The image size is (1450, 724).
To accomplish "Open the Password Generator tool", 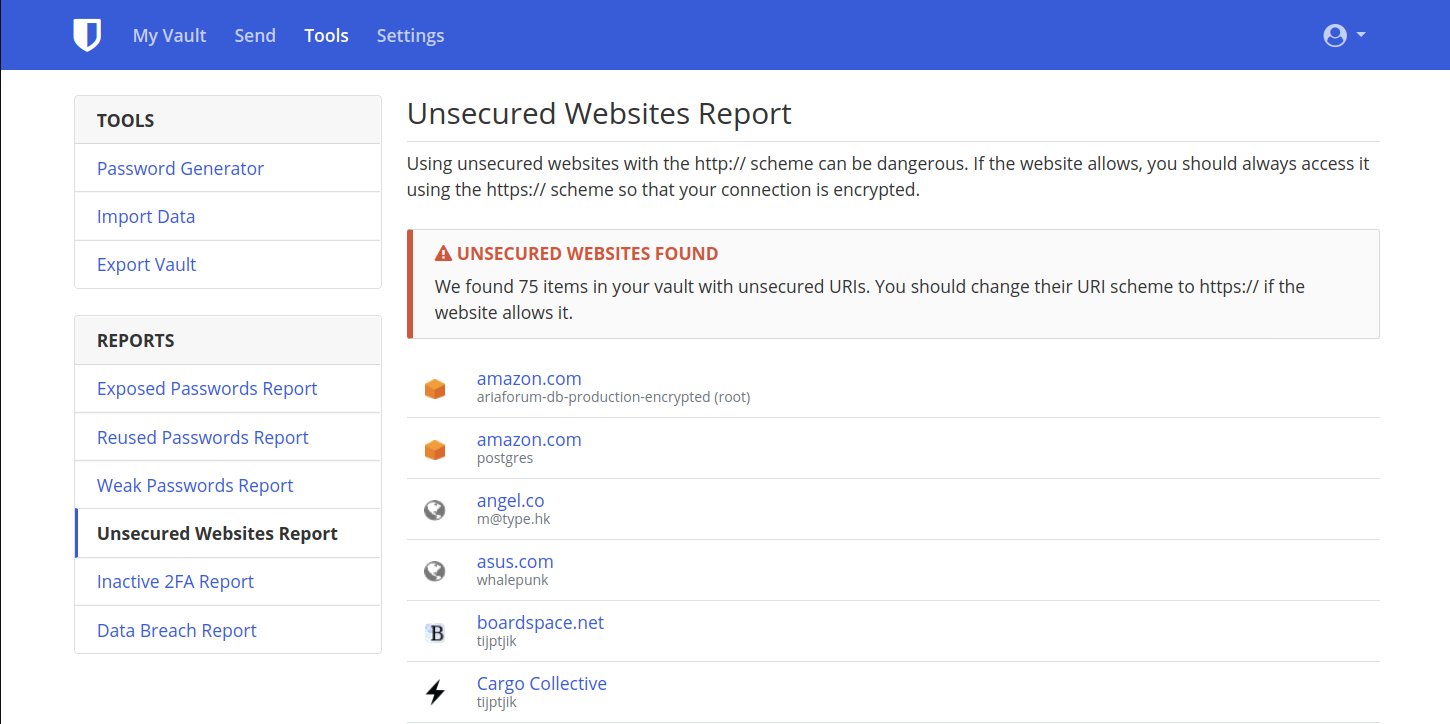I will click(x=228, y=168).
